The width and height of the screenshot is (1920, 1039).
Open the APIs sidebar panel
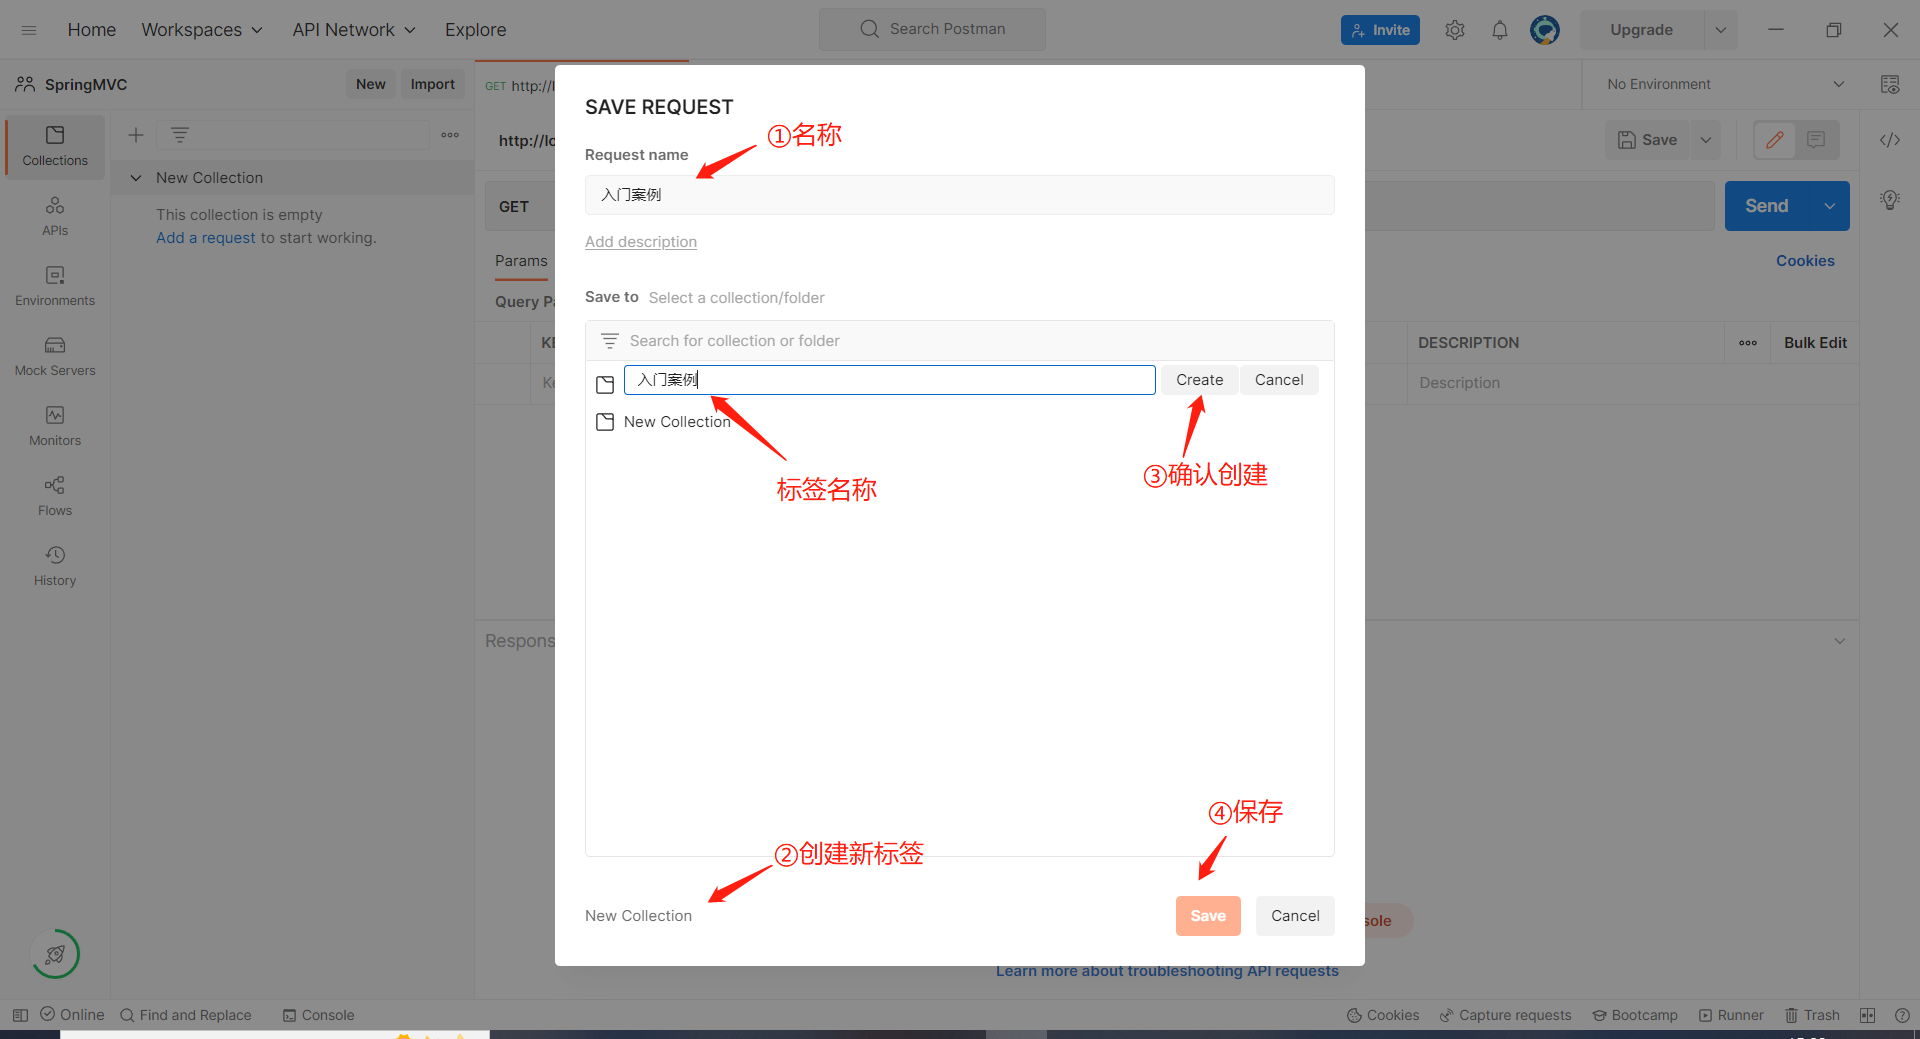pyautogui.click(x=55, y=216)
